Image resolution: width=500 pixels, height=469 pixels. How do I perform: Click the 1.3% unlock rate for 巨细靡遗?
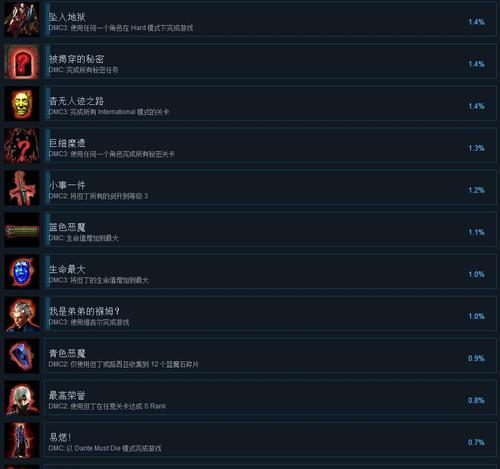[476, 148]
